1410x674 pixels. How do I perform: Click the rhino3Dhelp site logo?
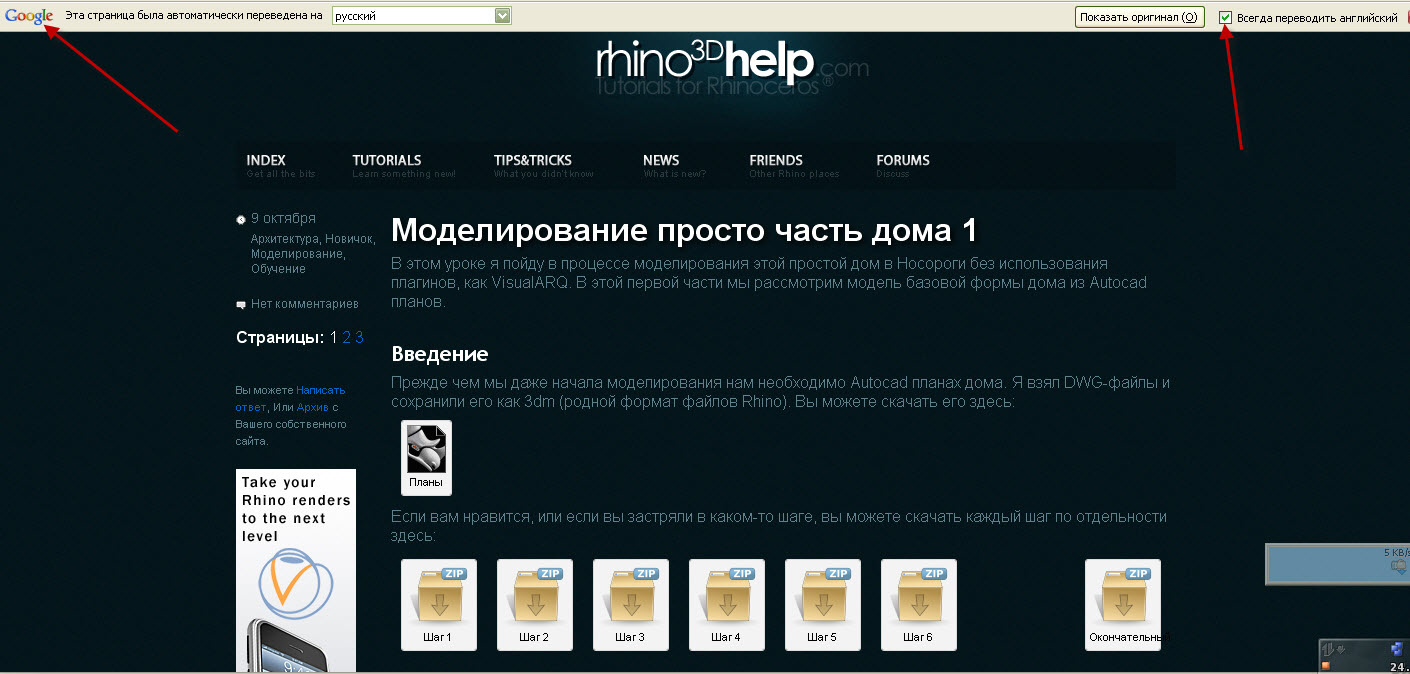click(732, 67)
